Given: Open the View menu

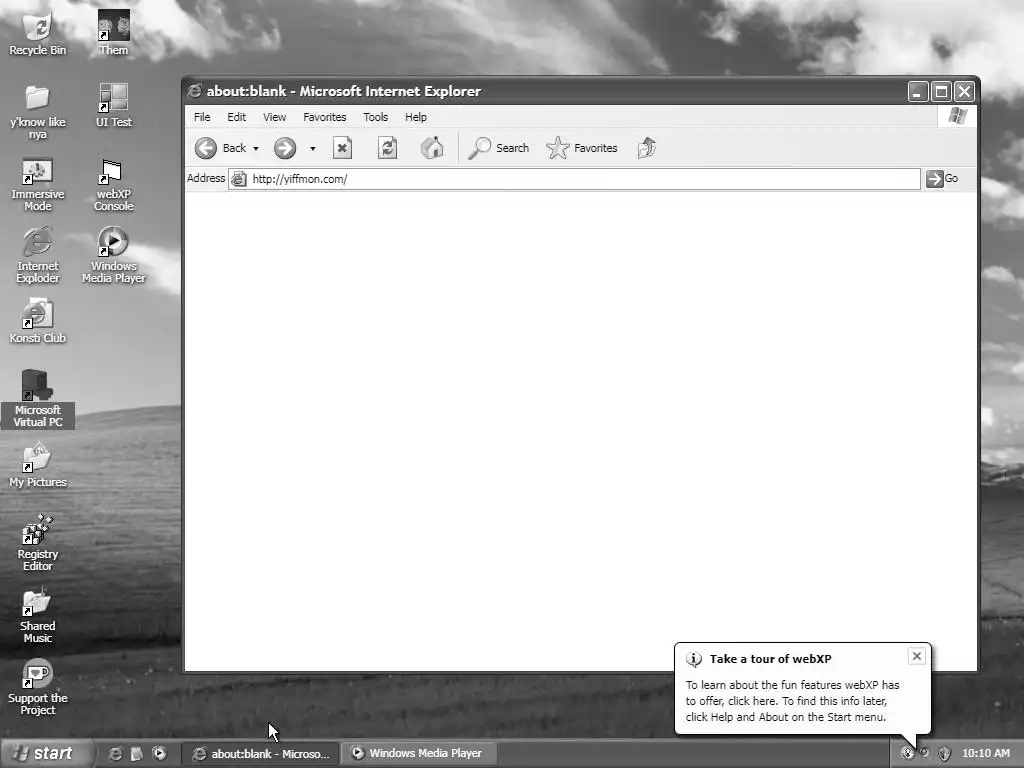Looking at the screenshot, I should click(x=274, y=117).
